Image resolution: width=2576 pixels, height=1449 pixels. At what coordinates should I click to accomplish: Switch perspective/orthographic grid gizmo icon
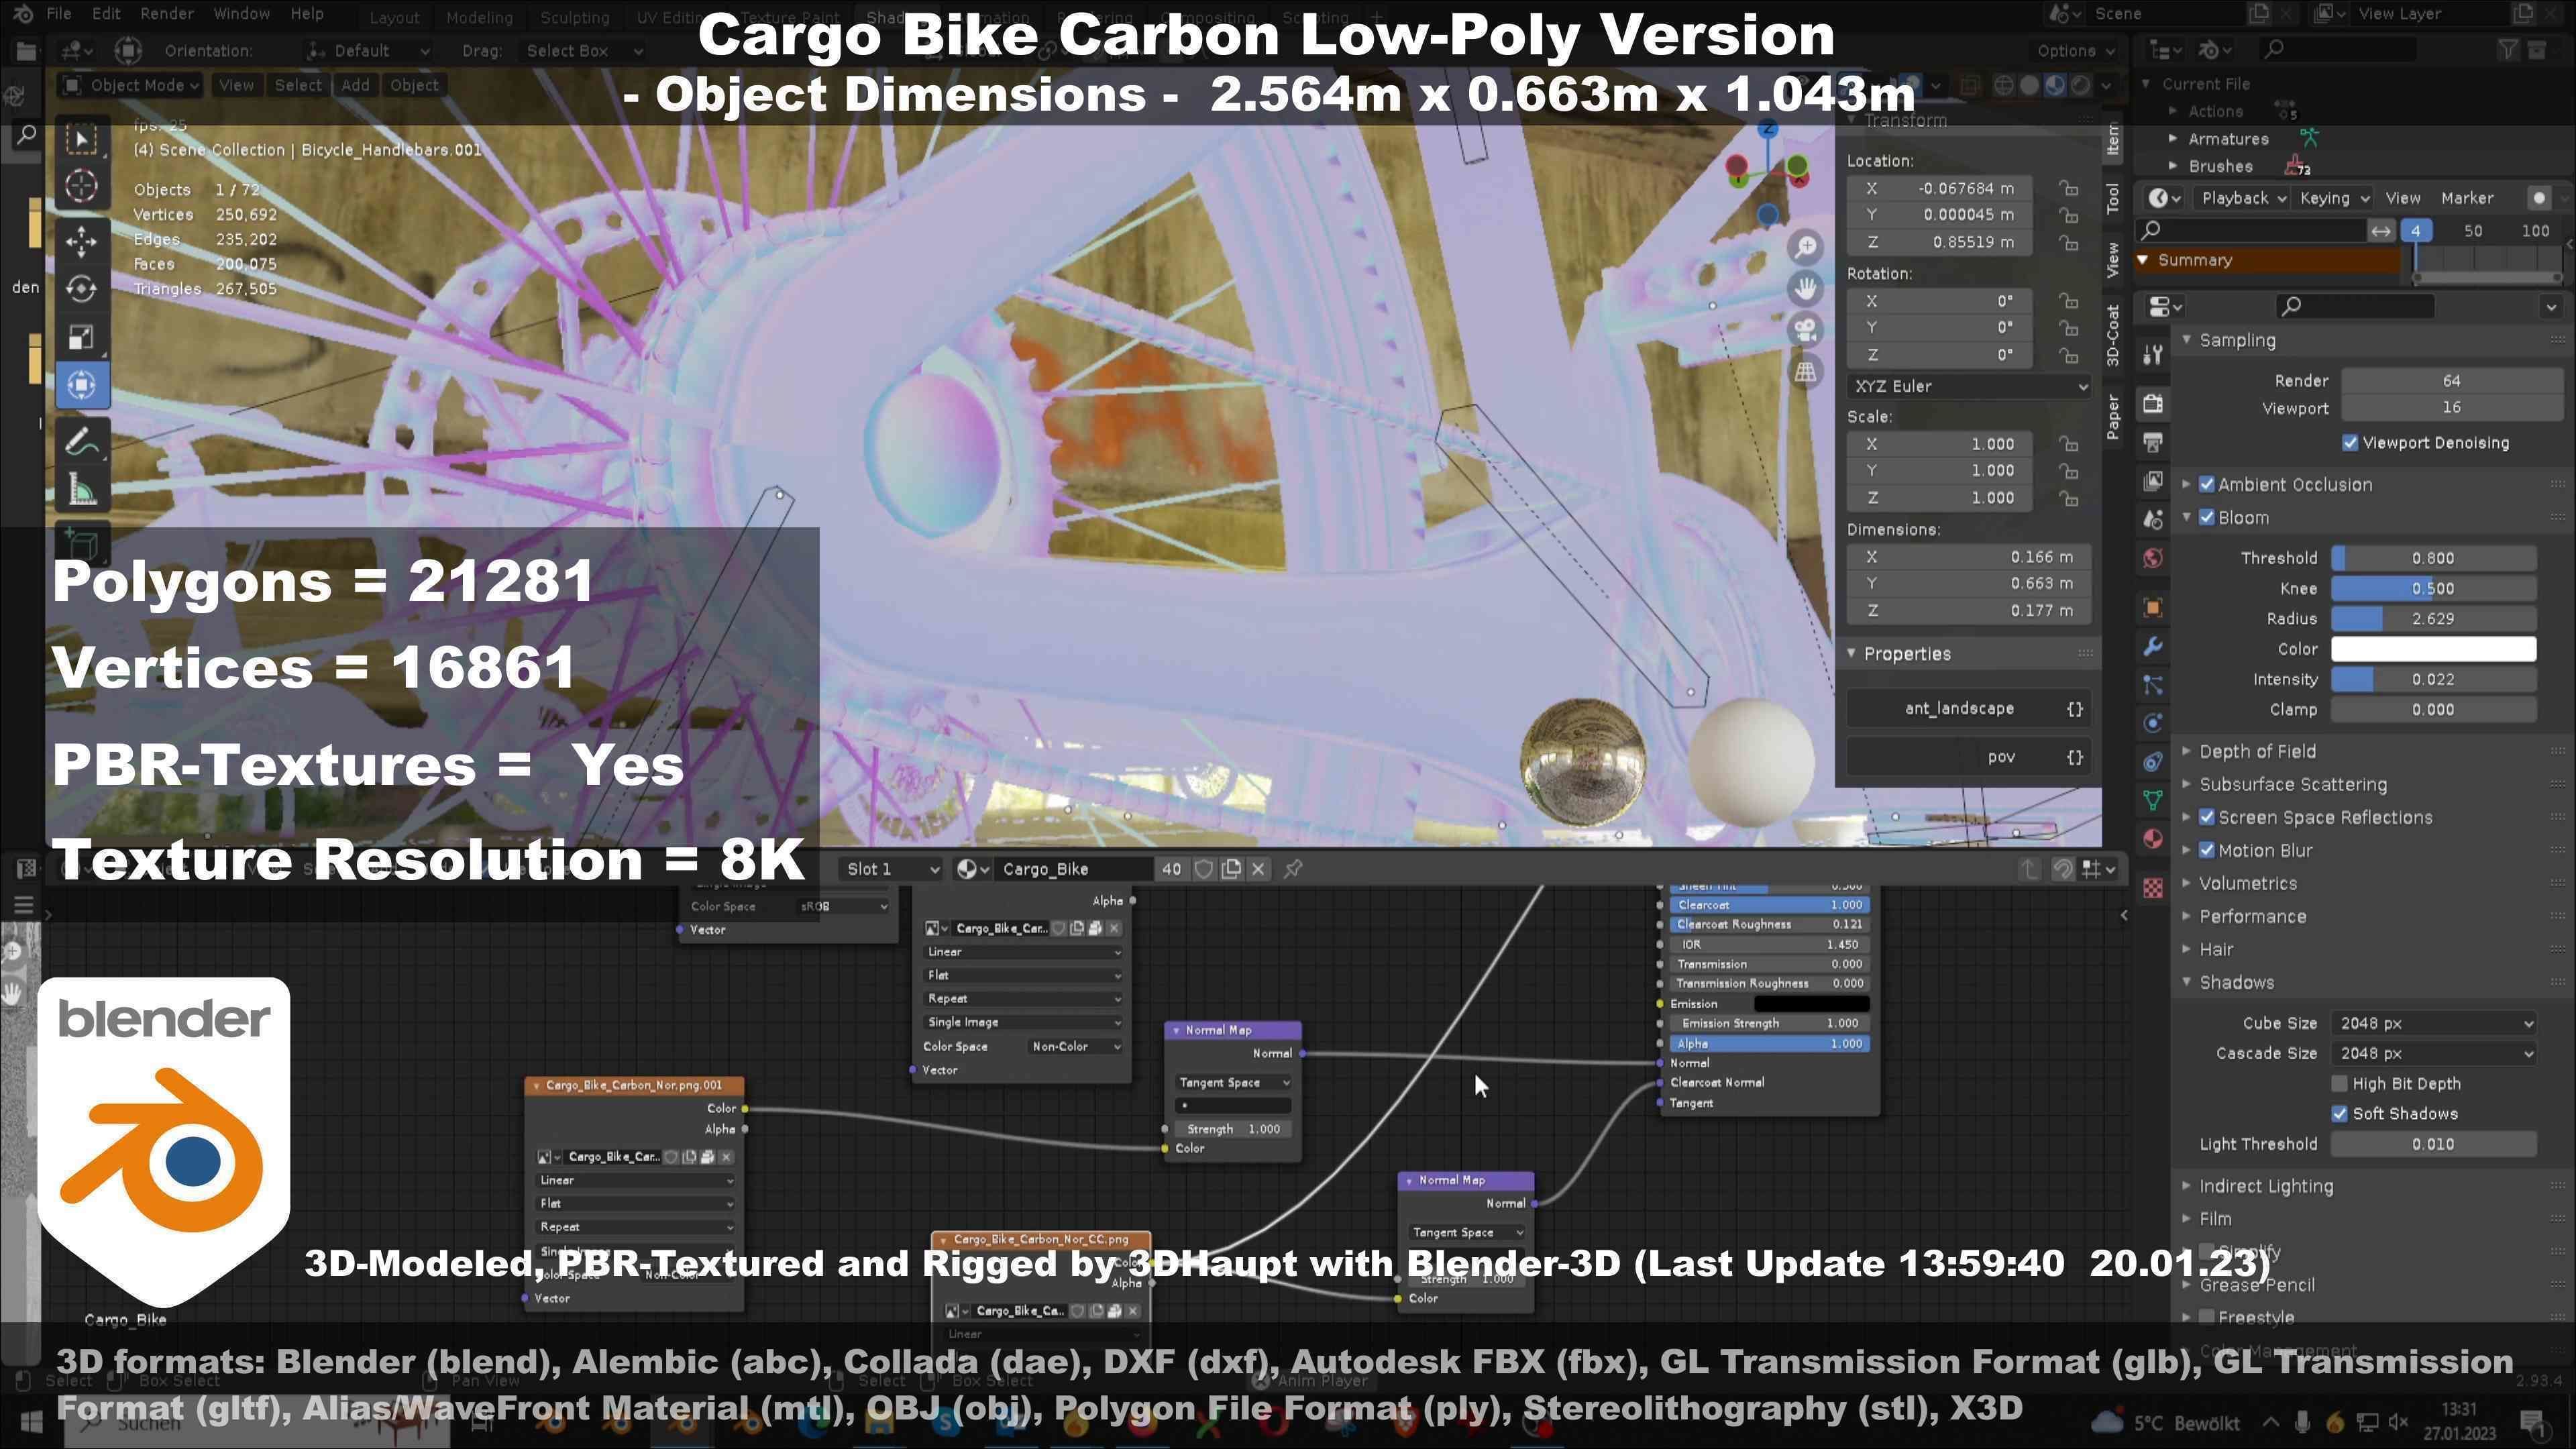[x=1806, y=372]
